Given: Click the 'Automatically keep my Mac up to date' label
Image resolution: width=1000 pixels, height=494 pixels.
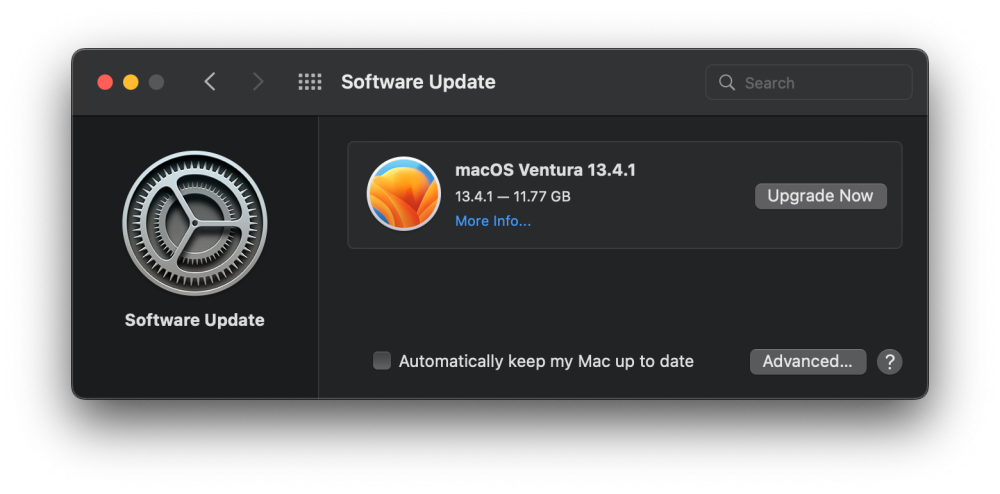Looking at the screenshot, I should pyautogui.click(x=547, y=361).
